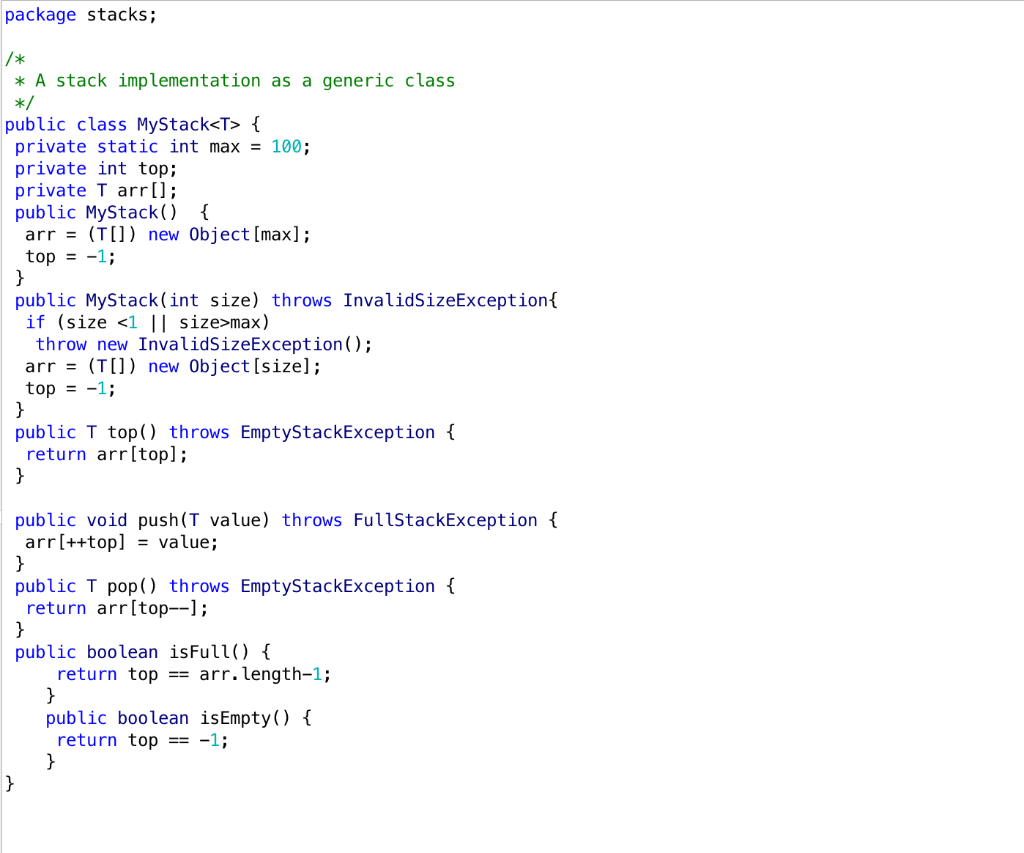Click 'Object[max]' in the array allocation

point(244,234)
